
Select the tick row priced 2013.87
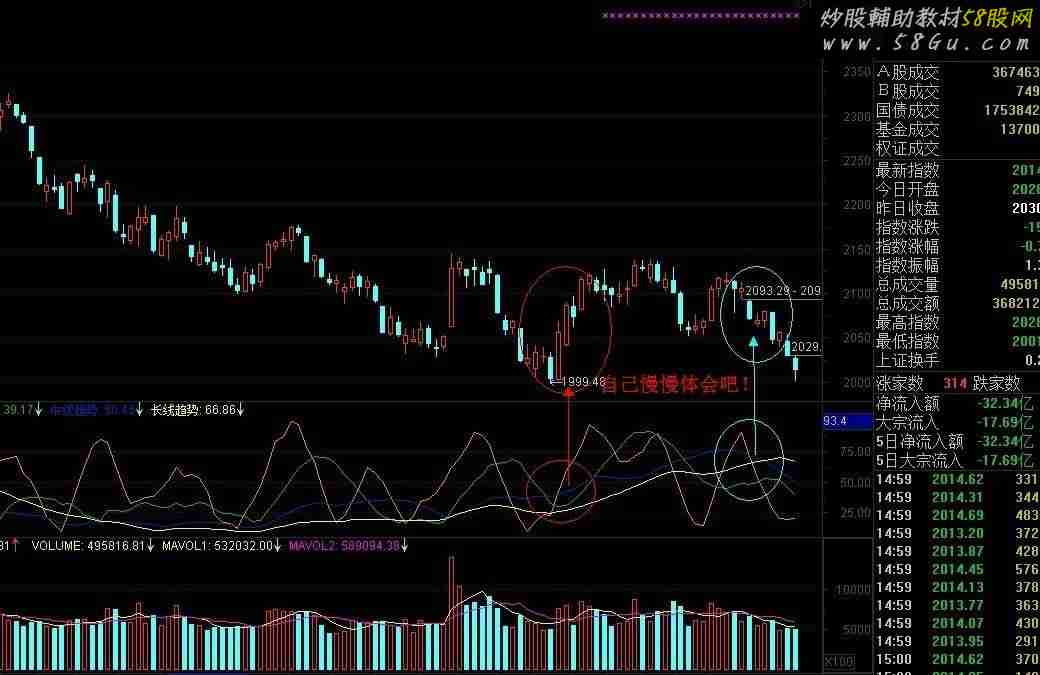958,551
